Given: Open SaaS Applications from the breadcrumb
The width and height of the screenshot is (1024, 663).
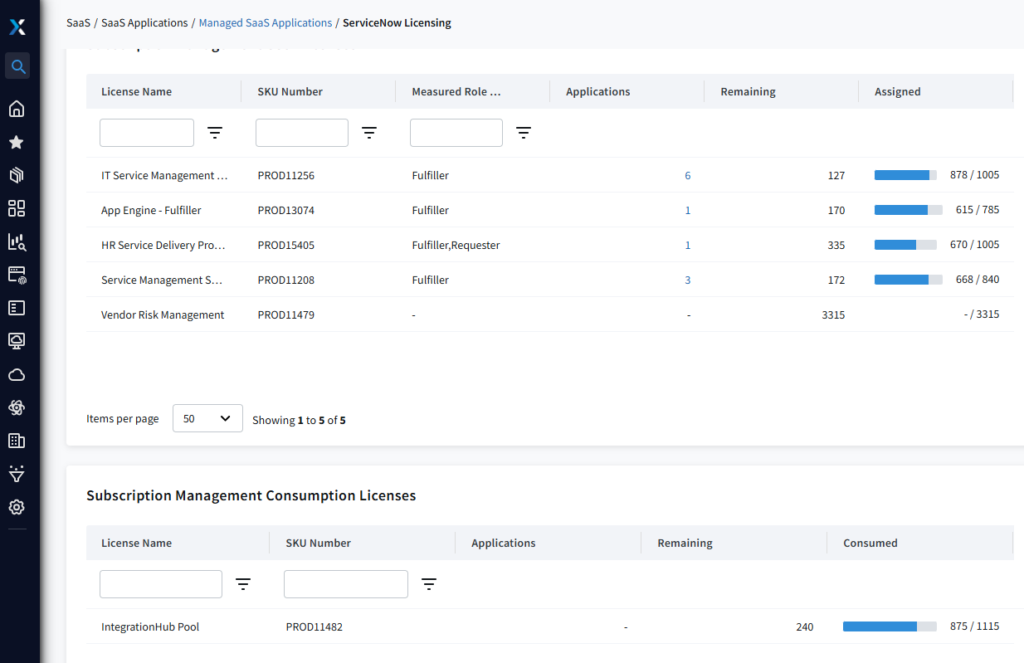Looking at the screenshot, I should tap(144, 22).
